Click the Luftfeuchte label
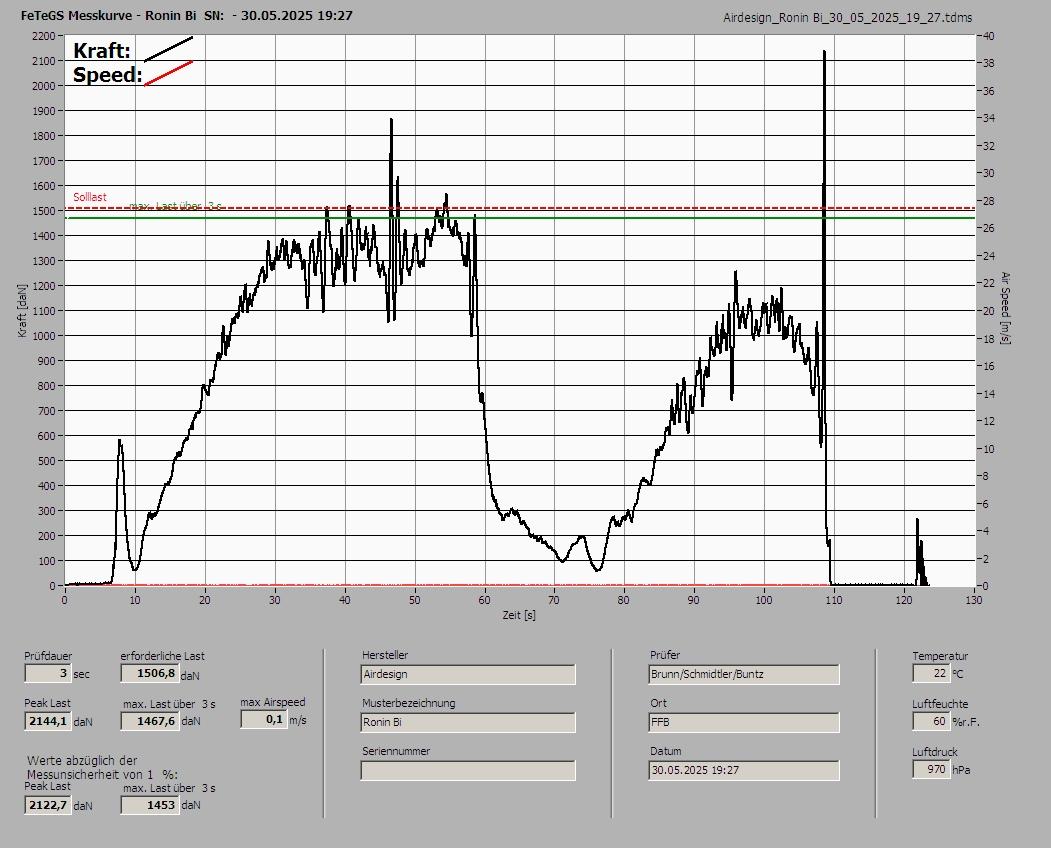Viewport: 1051px width, 848px height. [940, 704]
